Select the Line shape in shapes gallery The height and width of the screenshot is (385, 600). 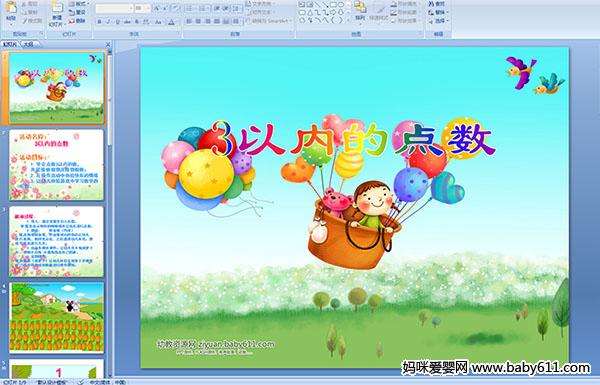(317, 5)
